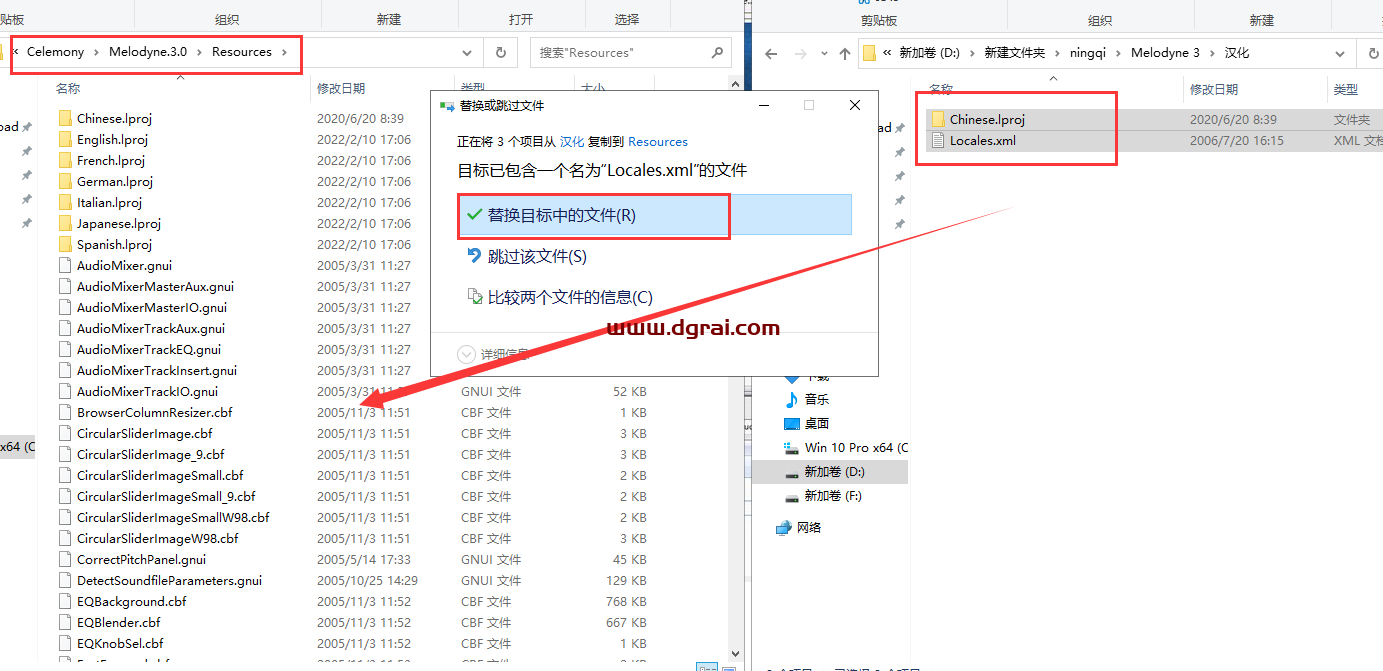The height and width of the screenshot is (671, 1383).
Task: Select 新加卷 (D:) in the navigation pane
Action: (x=835, y=471)
